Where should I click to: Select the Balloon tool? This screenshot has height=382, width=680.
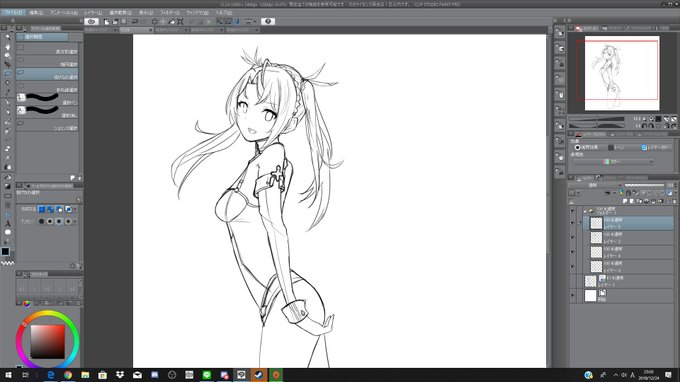(x=7, y=232)
